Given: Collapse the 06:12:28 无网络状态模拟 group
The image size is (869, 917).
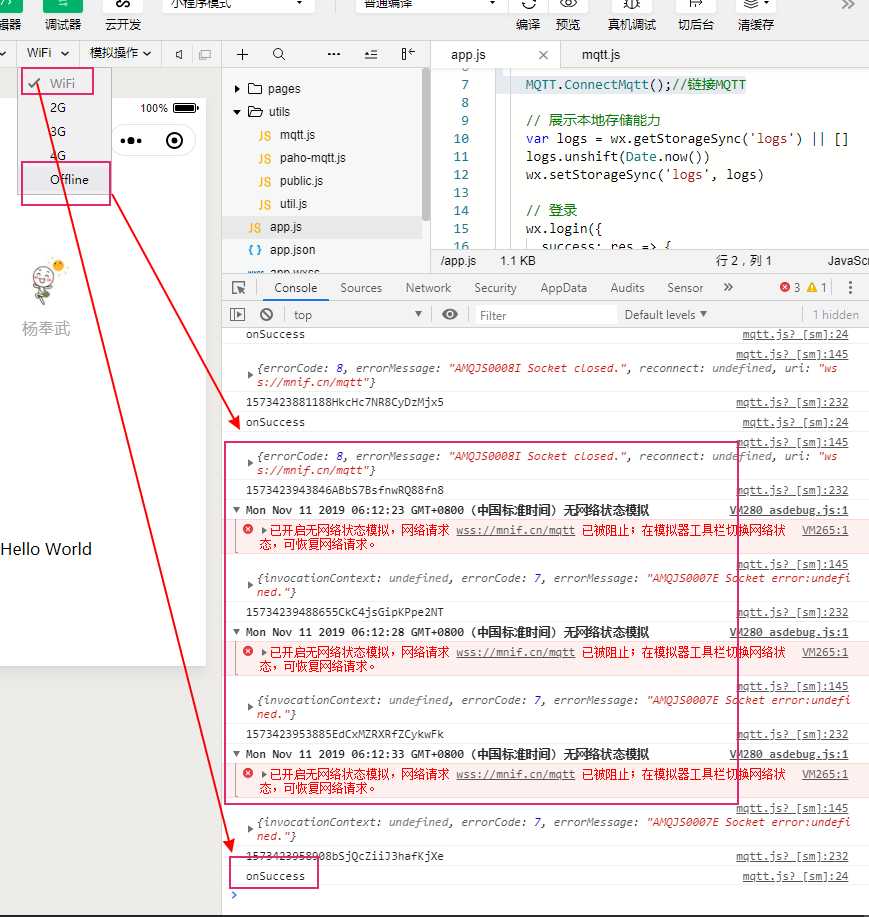Looking at the screenshot, I should (236, 632).
